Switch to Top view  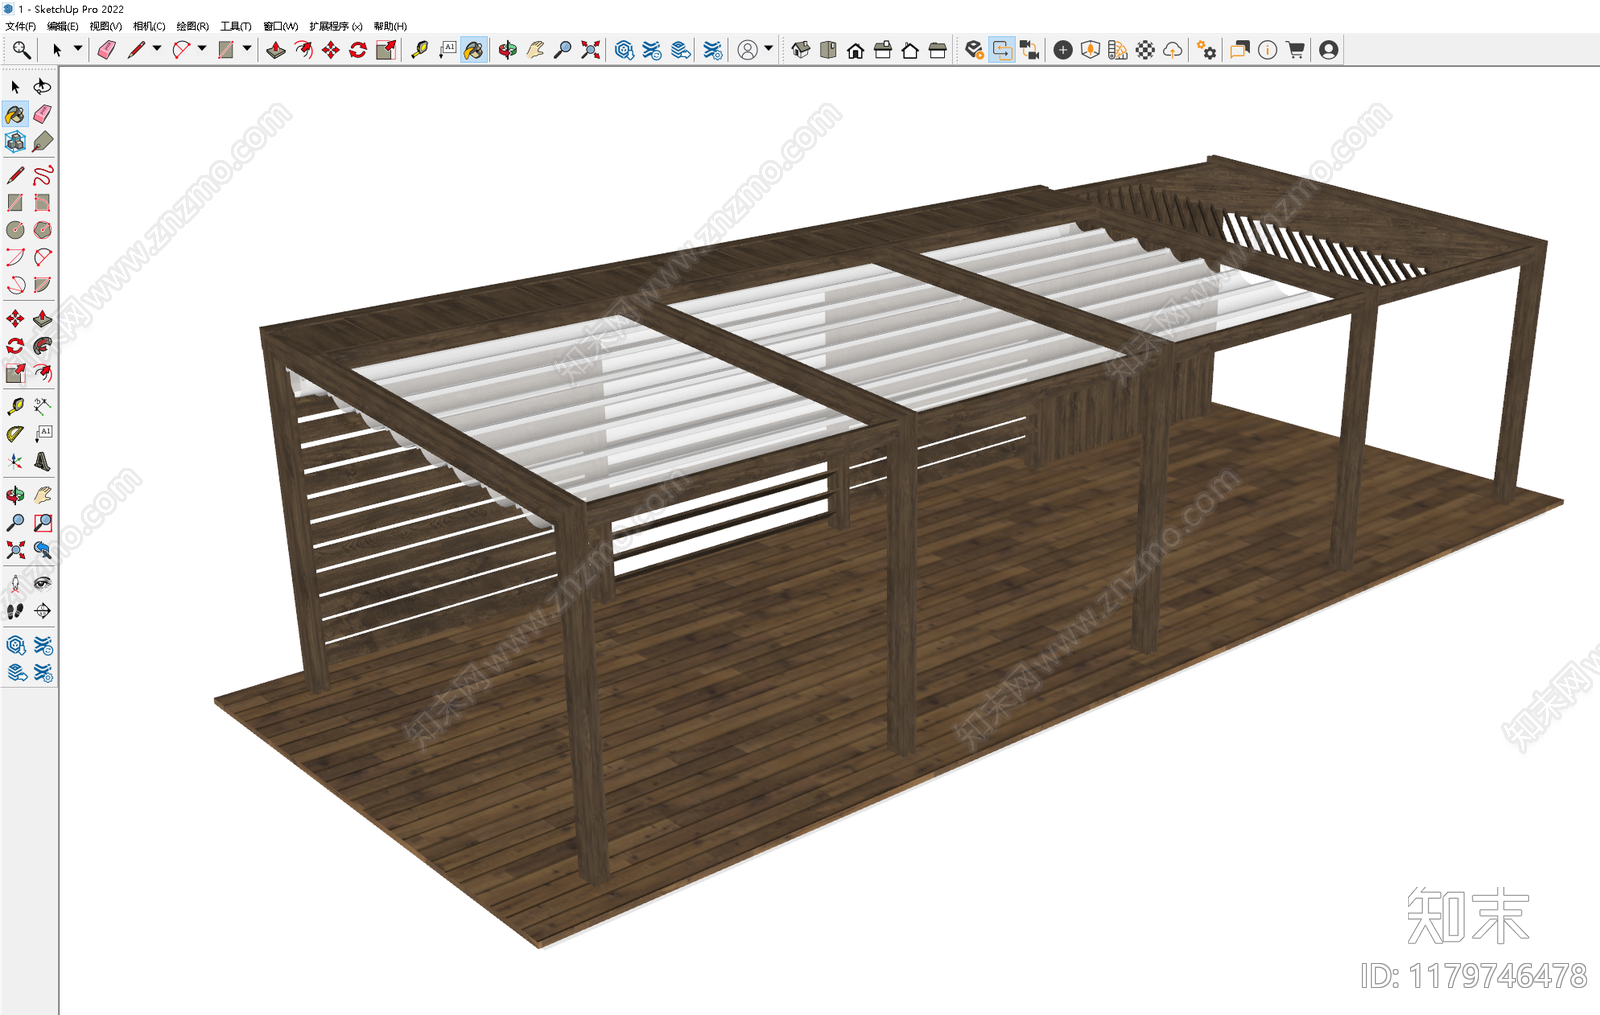(x=828, y=50)
